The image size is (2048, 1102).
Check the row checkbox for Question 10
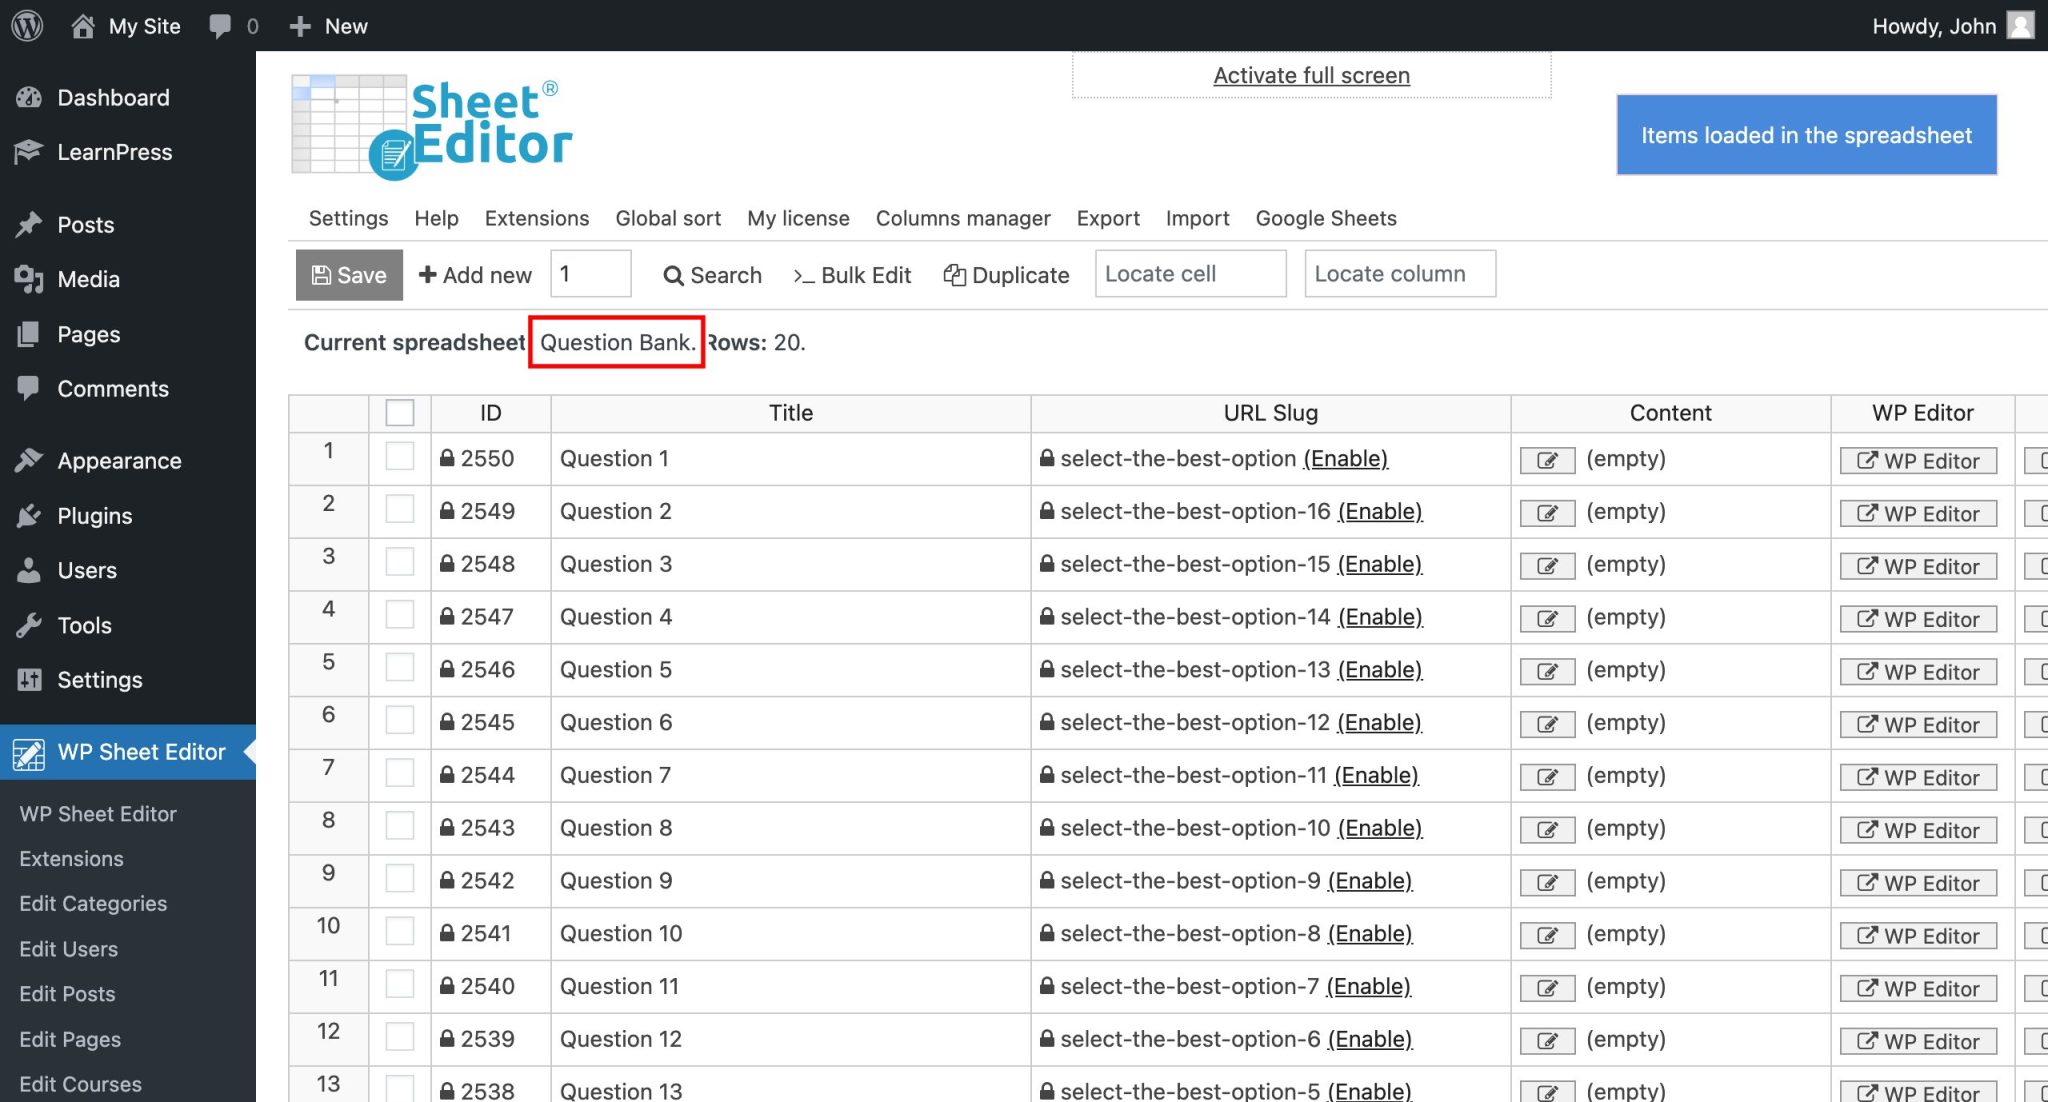399,930
